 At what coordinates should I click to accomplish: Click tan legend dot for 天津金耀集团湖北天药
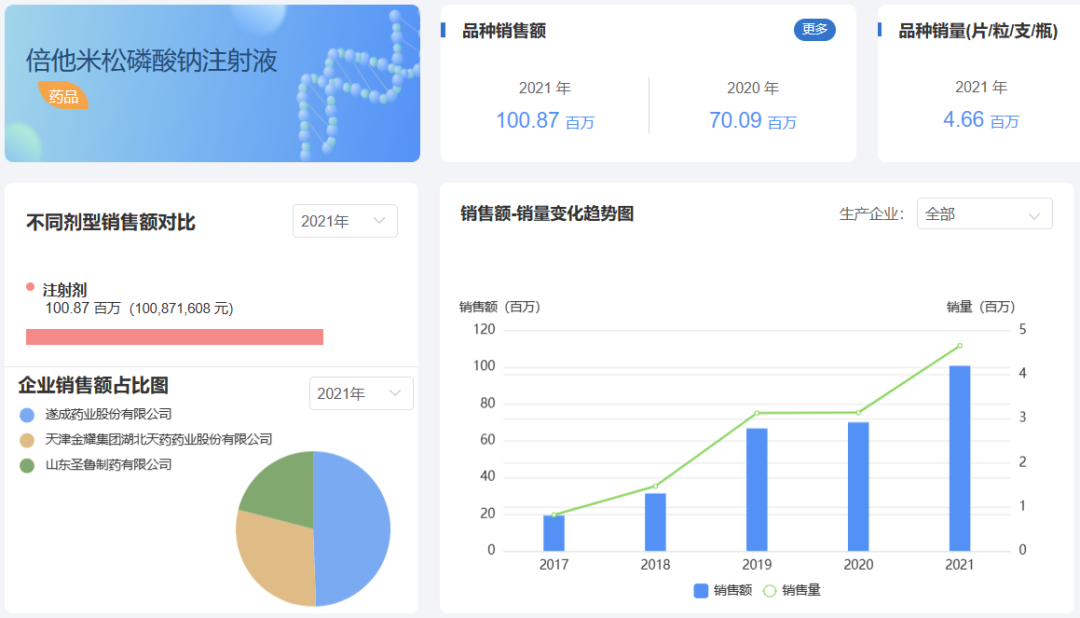[x=27, y=440]
